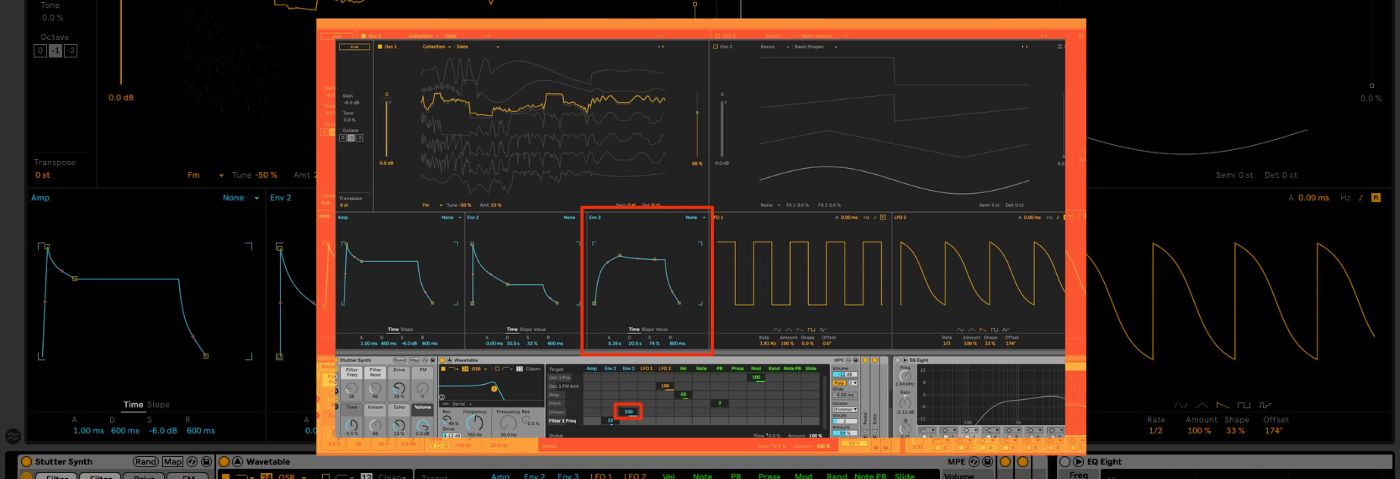Viewport: 1400px width, 479px height.
Task: Open Osc 2 Basics category dropdown
Action: (x=775, y=47)
